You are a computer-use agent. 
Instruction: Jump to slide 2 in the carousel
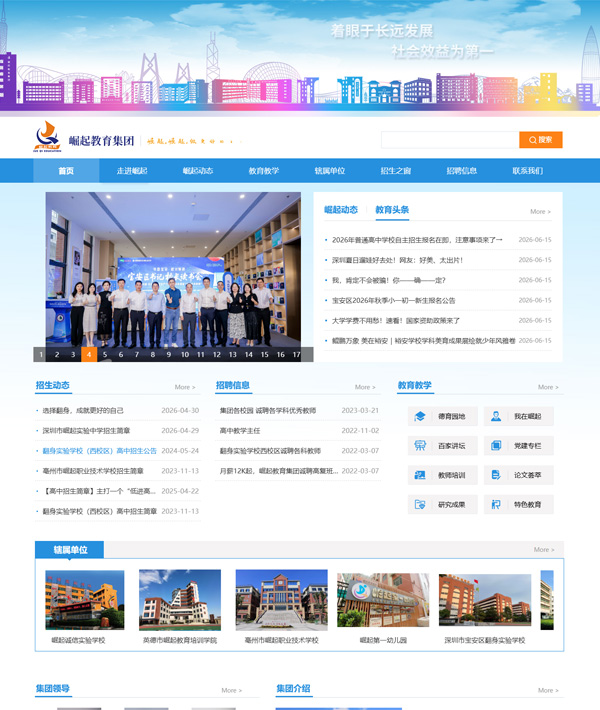click(57, 355)
